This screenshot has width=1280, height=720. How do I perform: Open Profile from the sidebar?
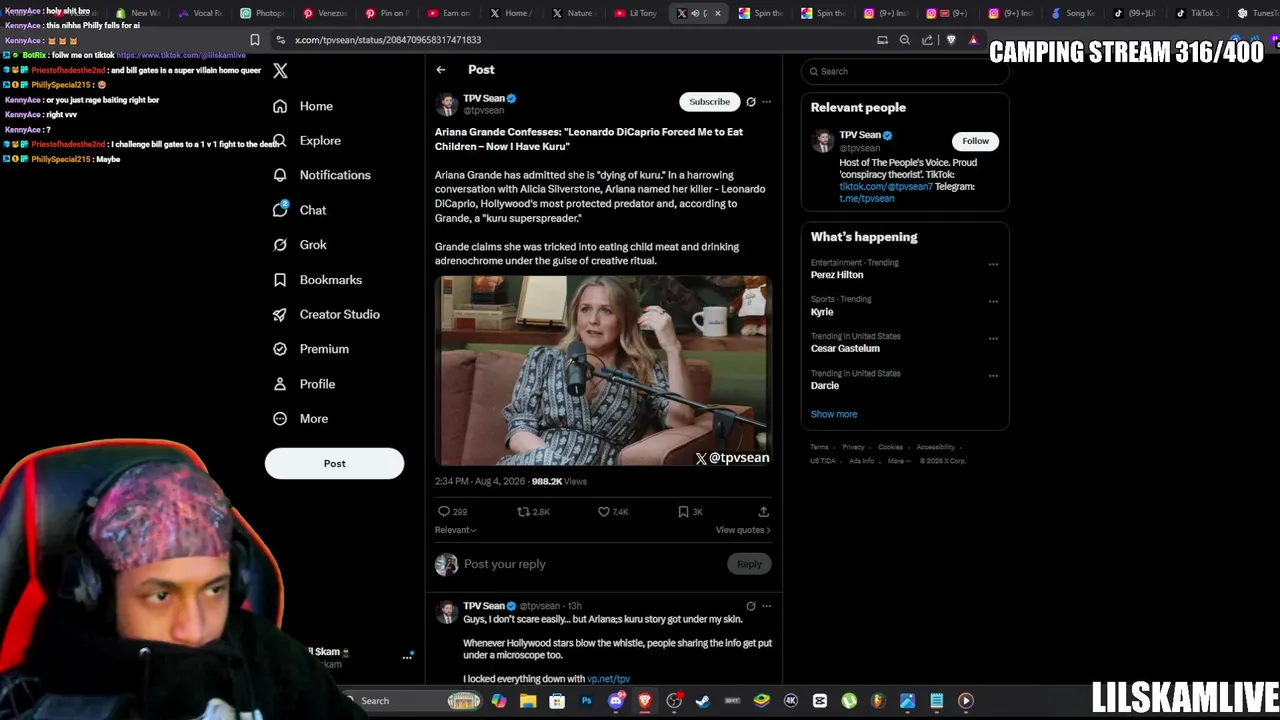click(x=304, y=384)
